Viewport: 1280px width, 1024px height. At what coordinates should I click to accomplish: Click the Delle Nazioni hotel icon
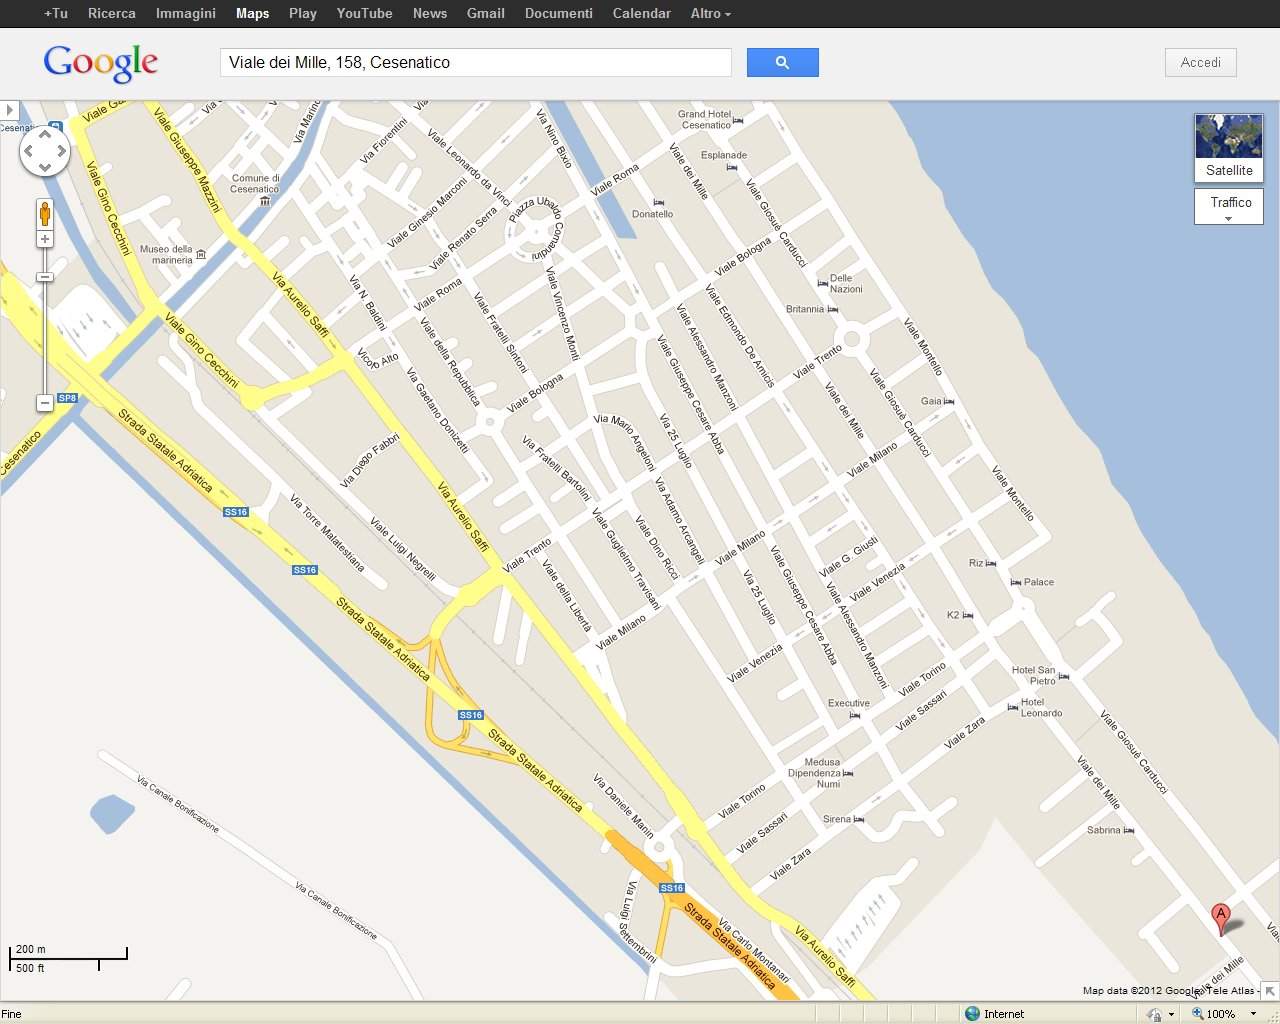(x=822, y=284)
